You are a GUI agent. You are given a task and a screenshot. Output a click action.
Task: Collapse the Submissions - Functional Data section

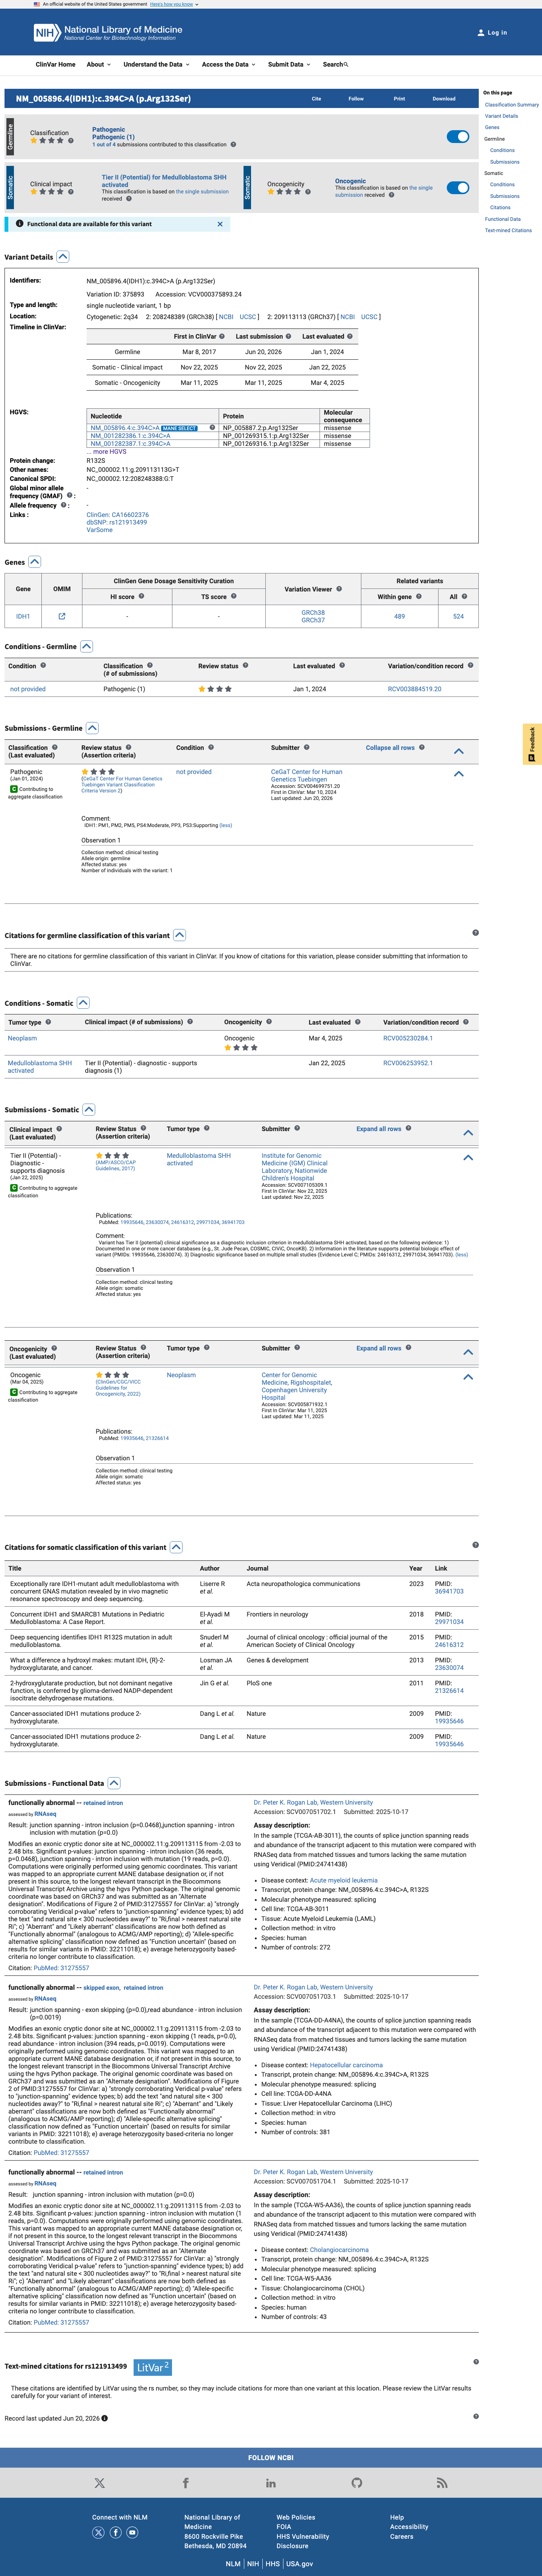point(114,1783)
